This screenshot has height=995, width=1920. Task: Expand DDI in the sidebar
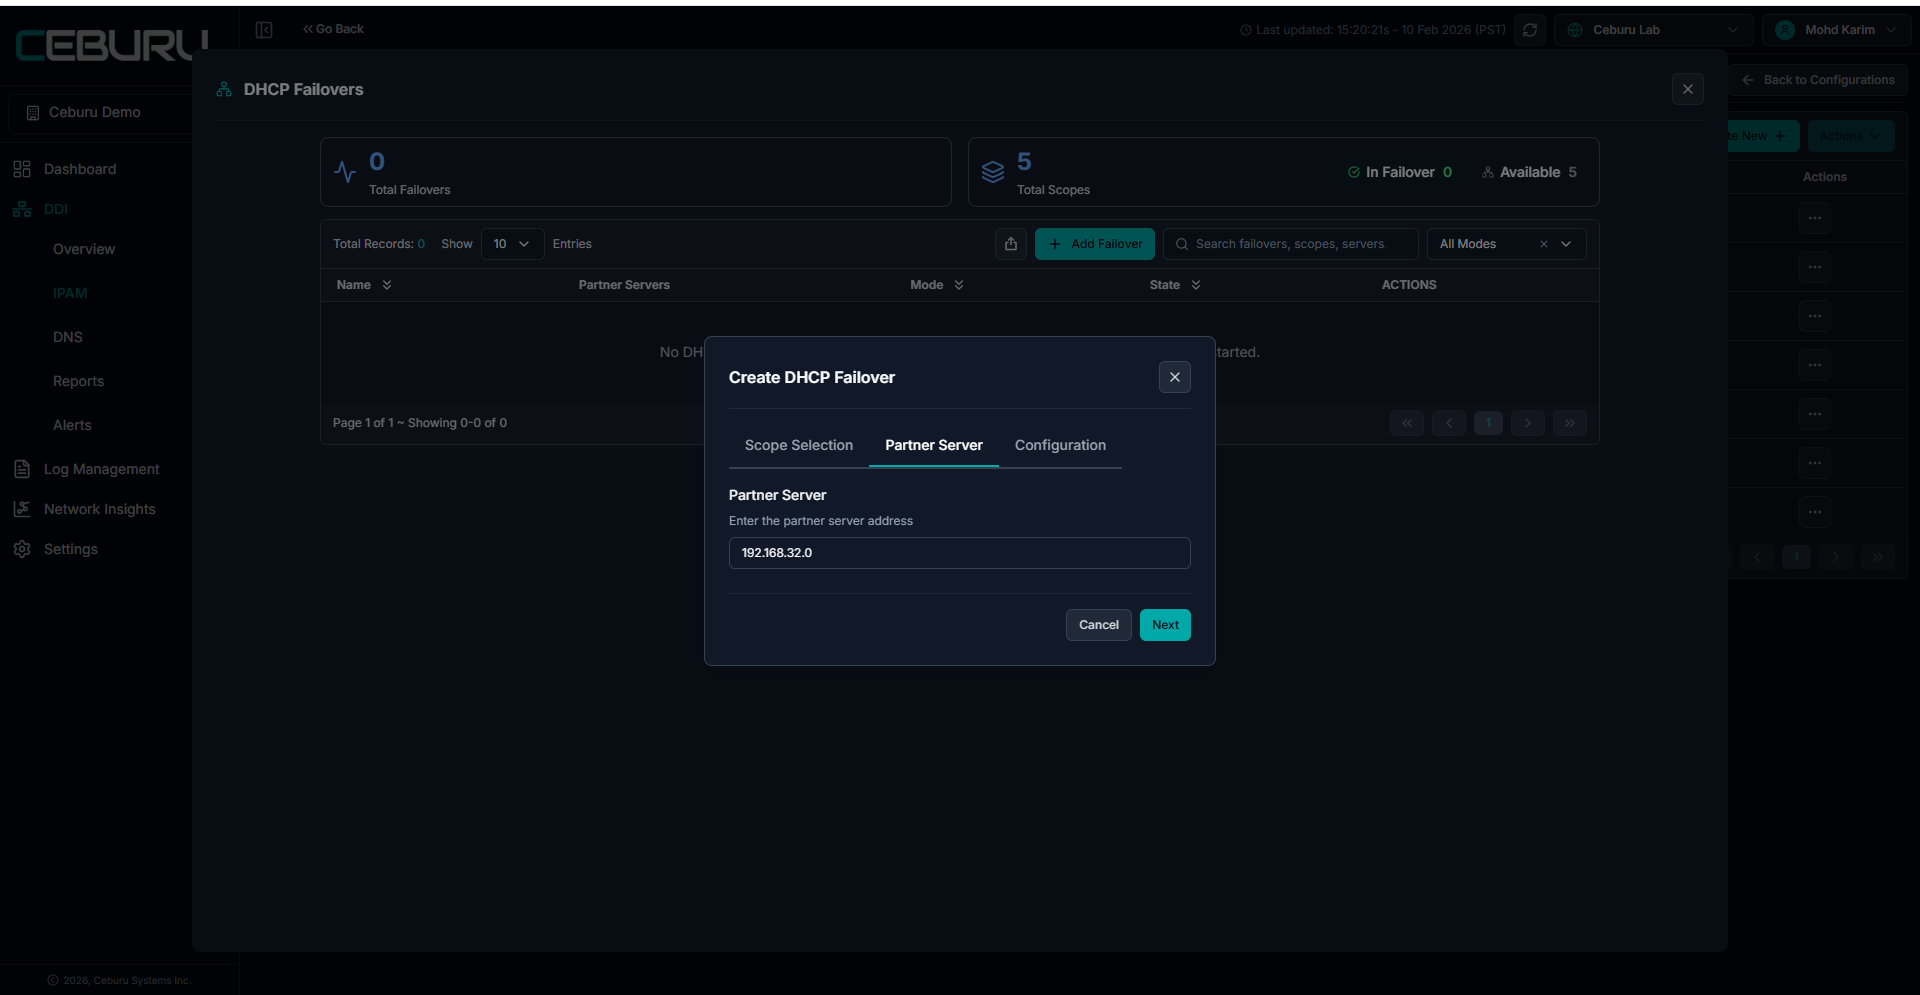tap(56, 209)
